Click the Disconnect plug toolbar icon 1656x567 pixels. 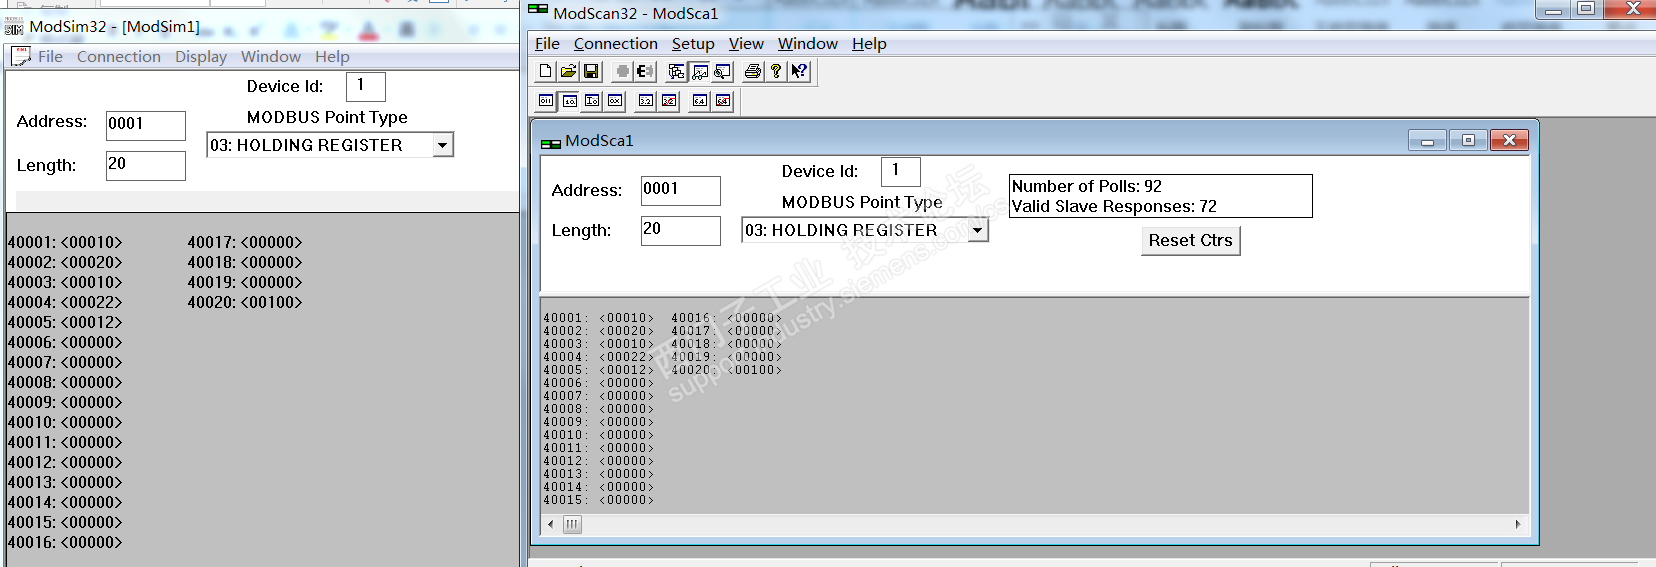click(x=645, y=71)
